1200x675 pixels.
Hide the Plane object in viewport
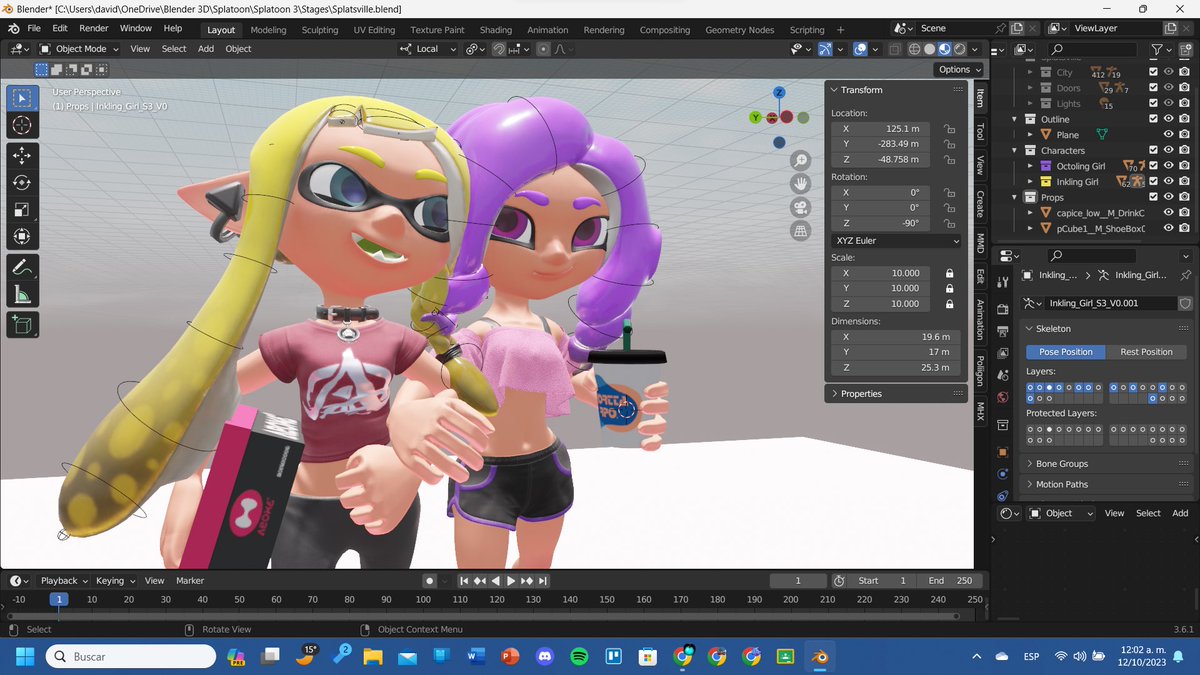[1169, 134]
